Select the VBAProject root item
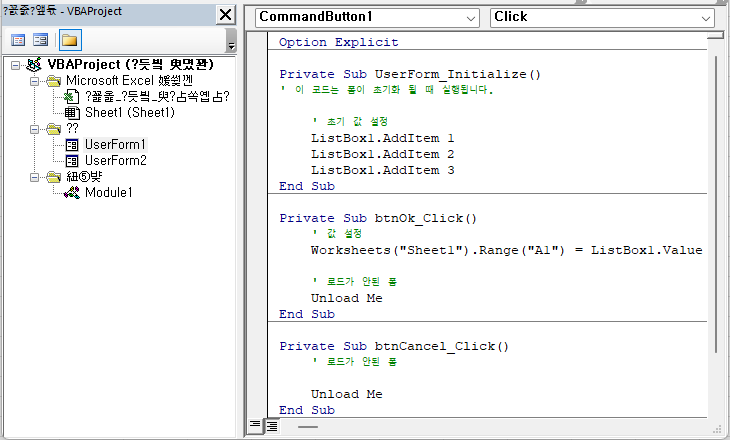Viewport: 730px width, 440px height. (130, 64)
